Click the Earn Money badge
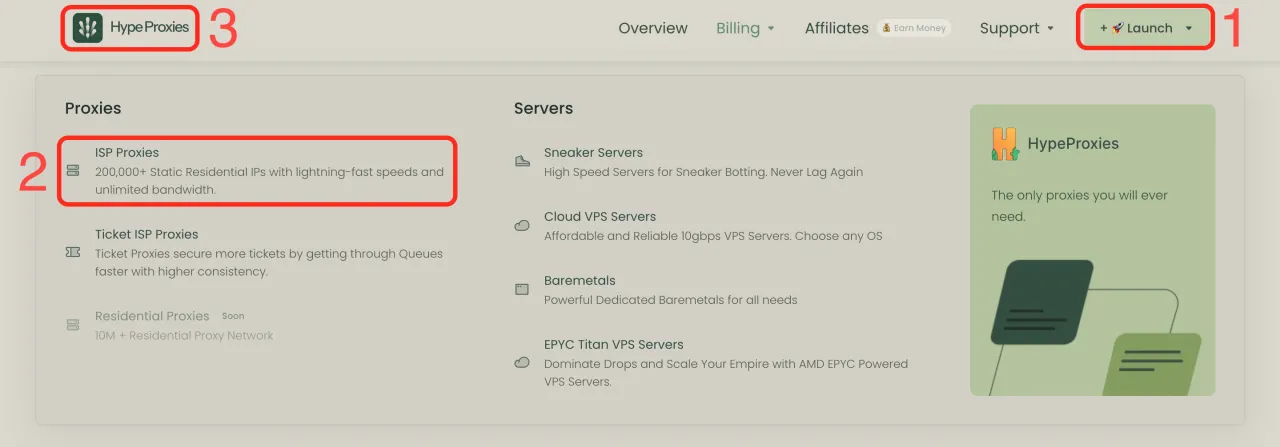Viewport: 1280px width, 447px height. coord(914,28)
